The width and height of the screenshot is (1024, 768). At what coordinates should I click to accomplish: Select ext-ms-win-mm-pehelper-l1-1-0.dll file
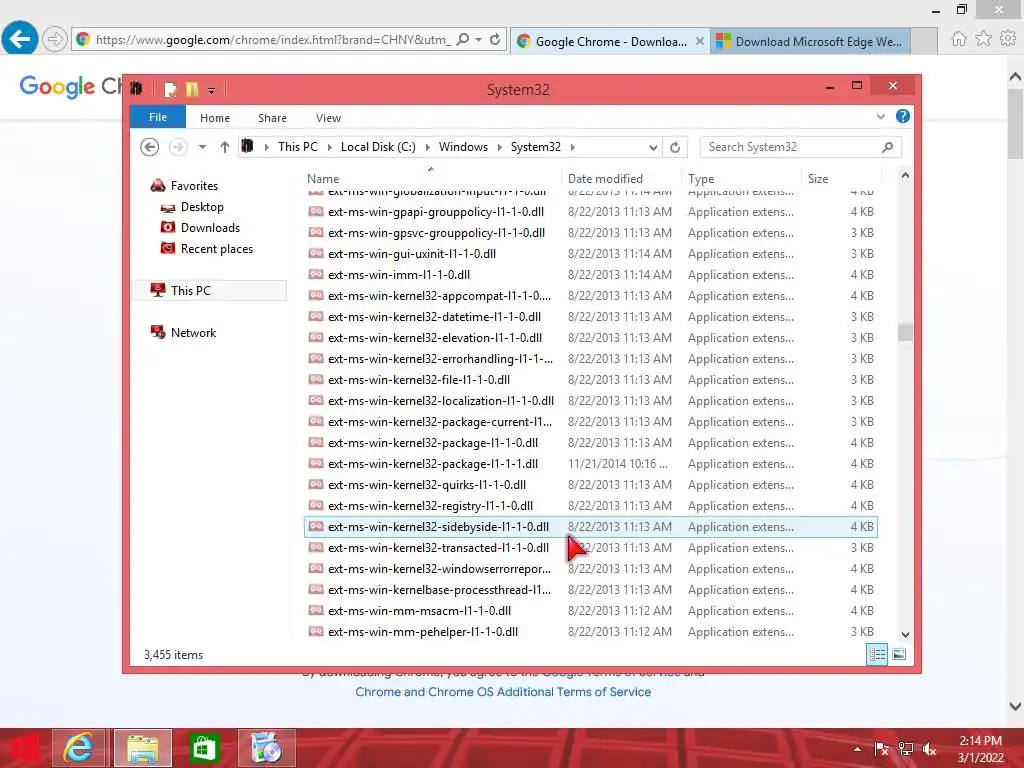coord(590,632)
